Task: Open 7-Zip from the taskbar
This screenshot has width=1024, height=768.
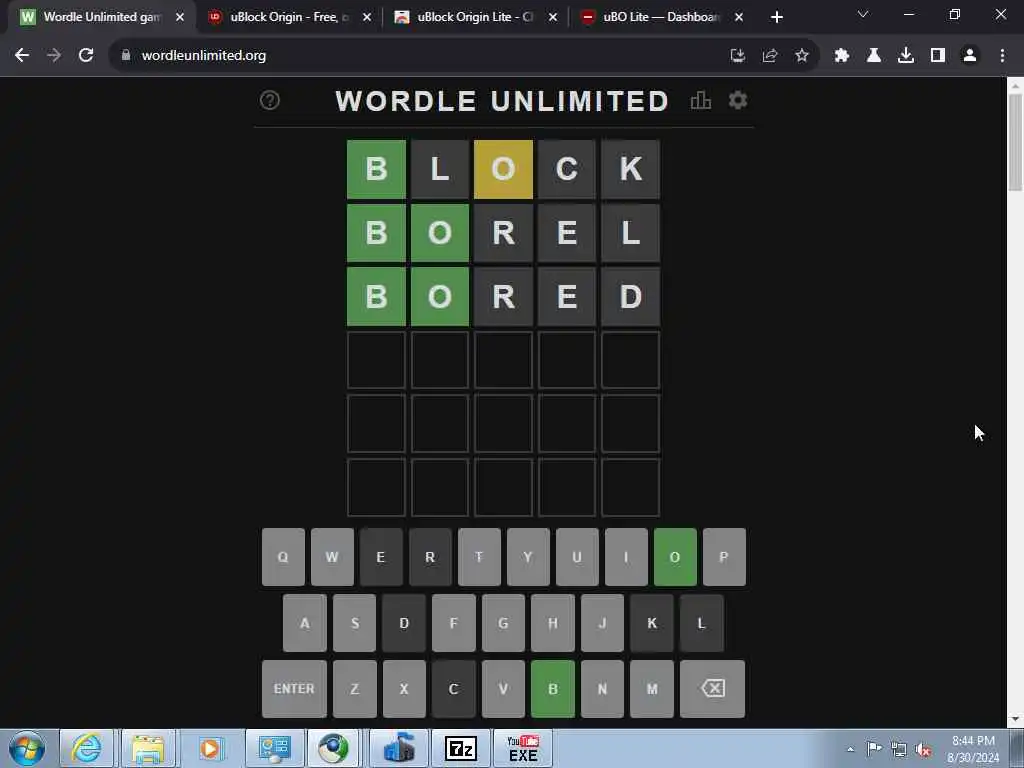Action: coord(460,748)
